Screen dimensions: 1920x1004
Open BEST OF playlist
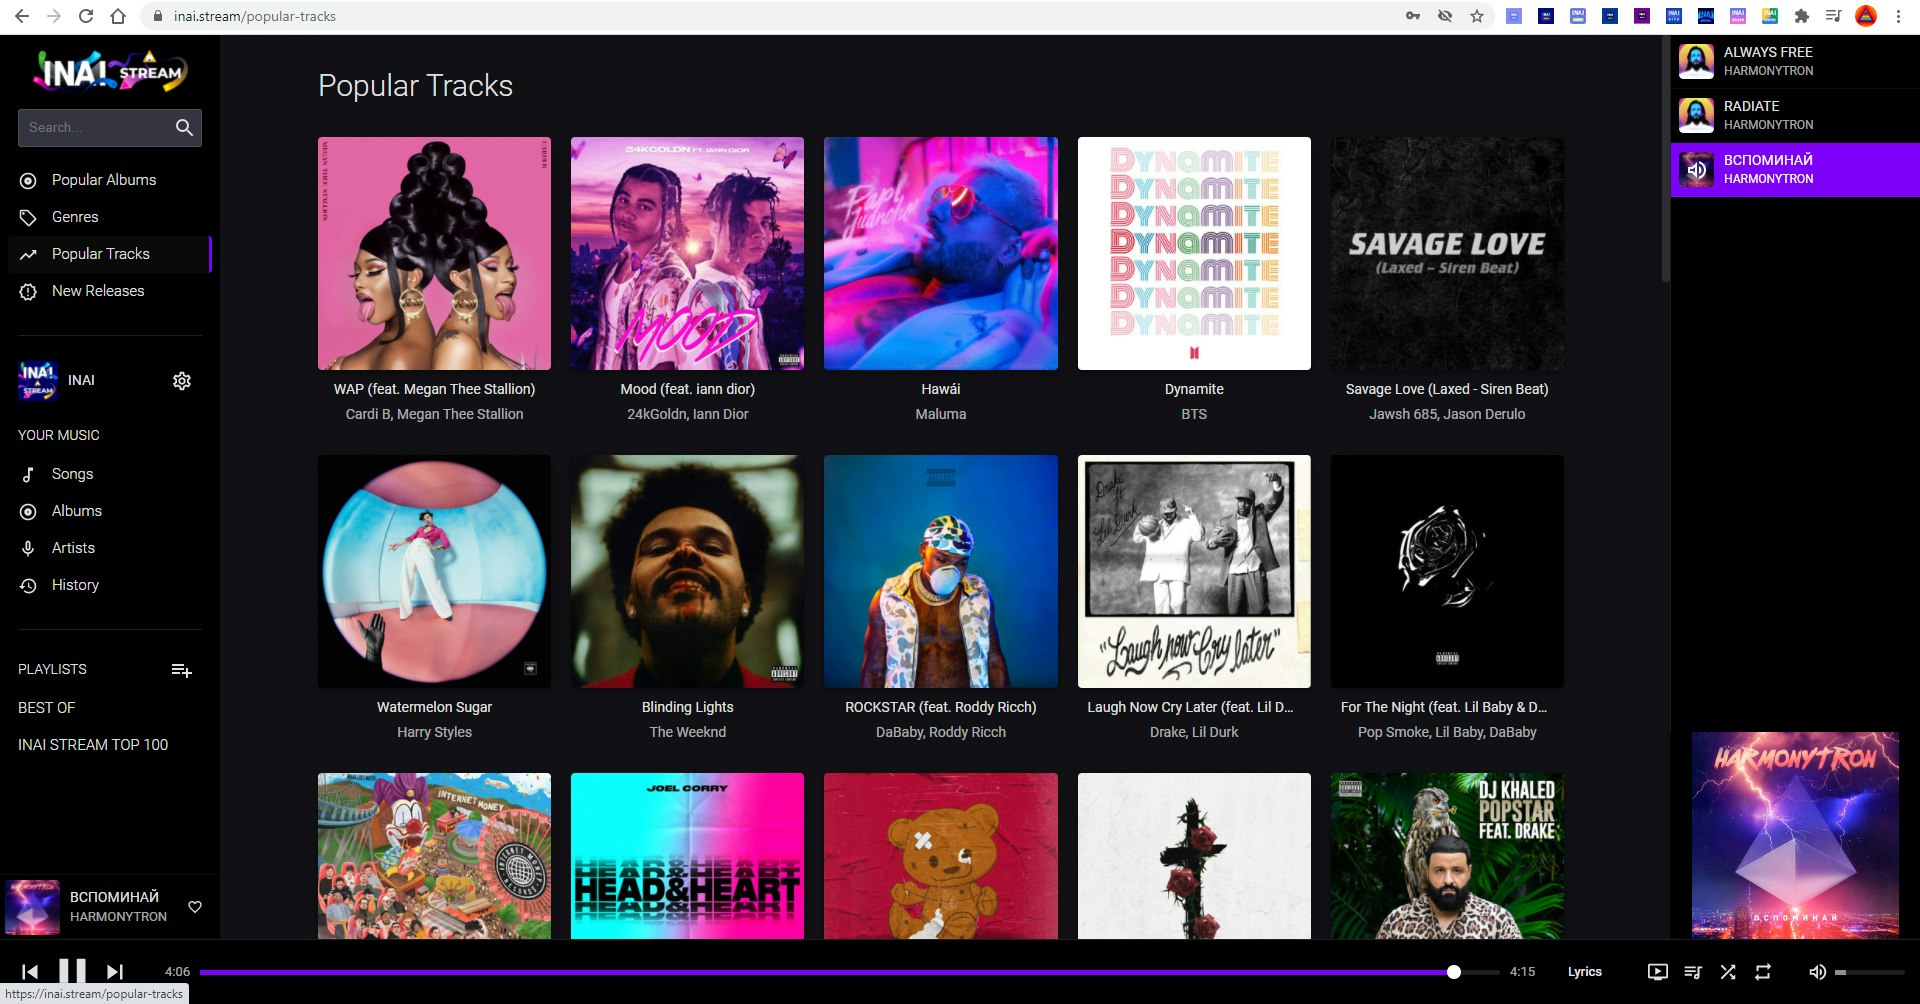point(47,708)
